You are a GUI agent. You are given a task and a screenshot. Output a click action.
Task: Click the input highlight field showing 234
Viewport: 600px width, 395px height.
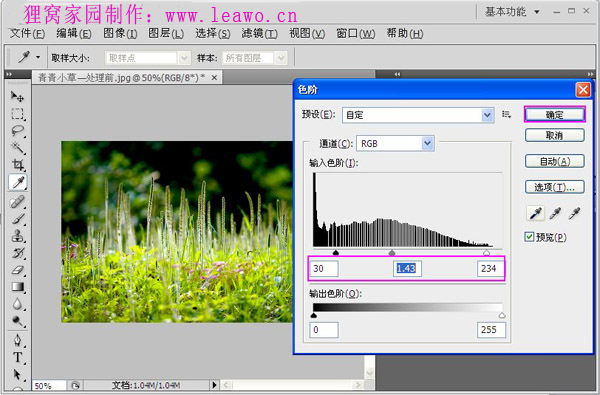pyautogui.click(x=491, y=269)
